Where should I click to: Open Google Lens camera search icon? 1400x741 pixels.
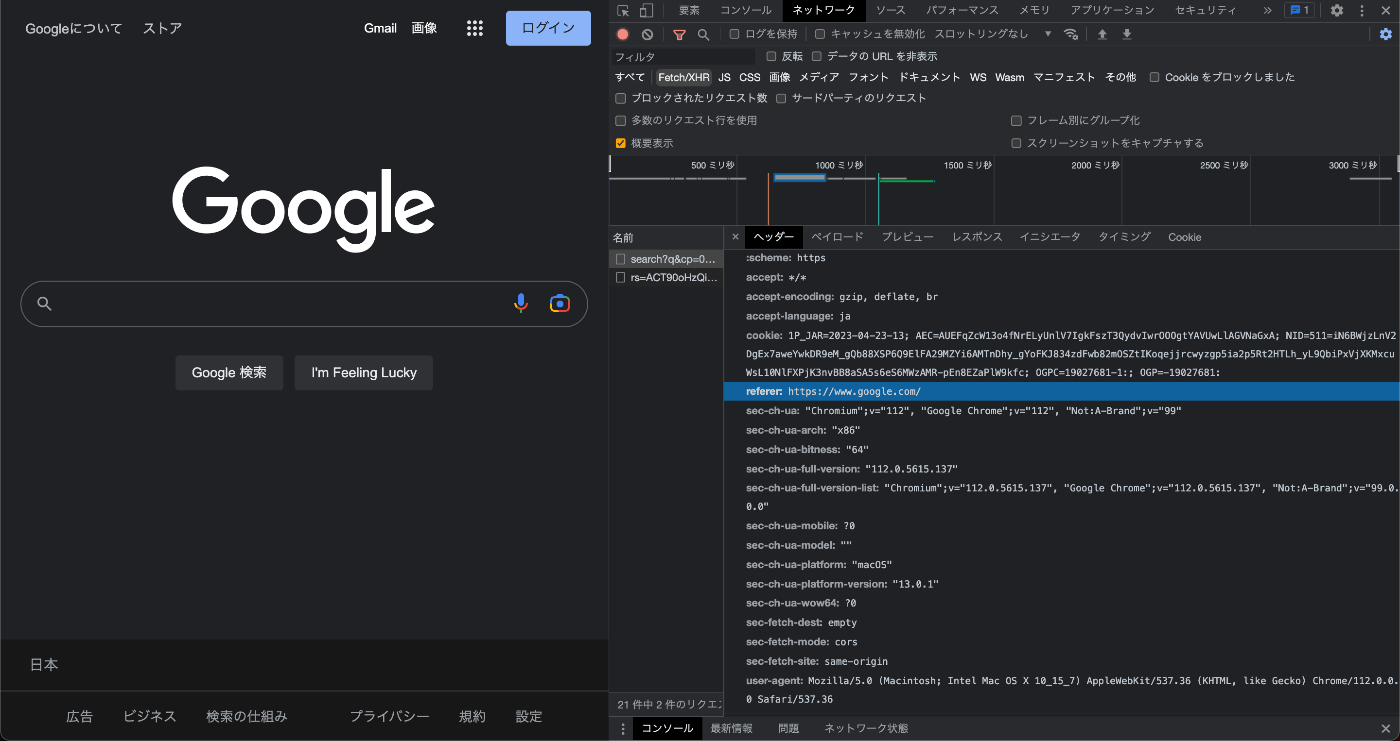click(x=560, y=303)
